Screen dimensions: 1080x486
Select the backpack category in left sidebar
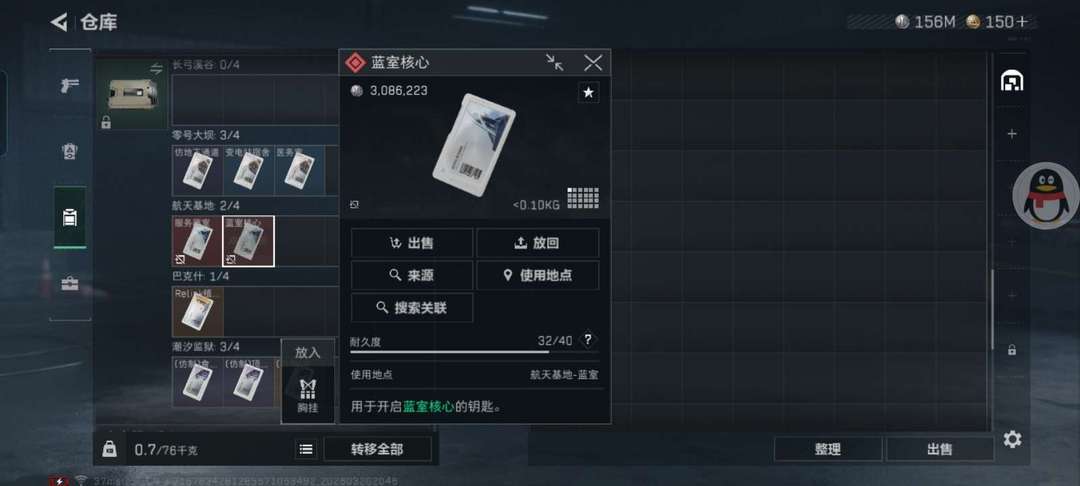pos(70,218)
